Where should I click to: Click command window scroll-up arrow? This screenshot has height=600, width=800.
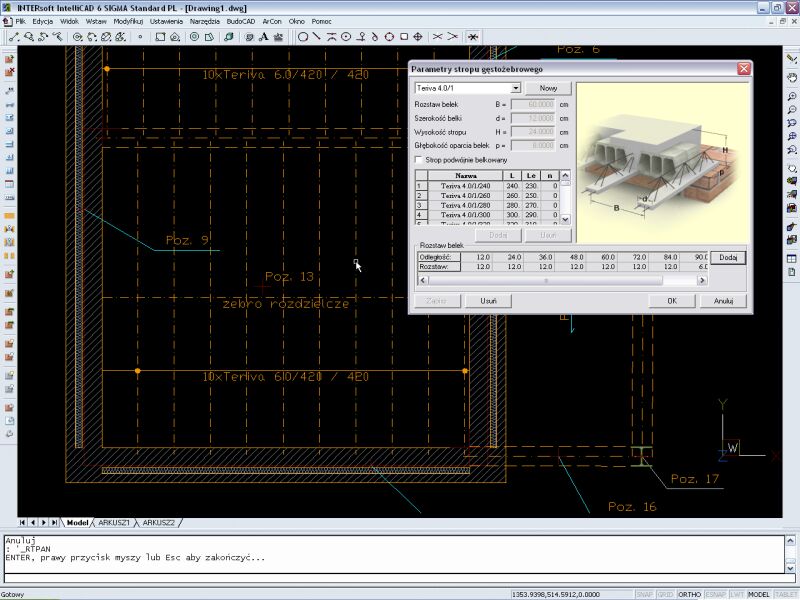click(790, 540)
